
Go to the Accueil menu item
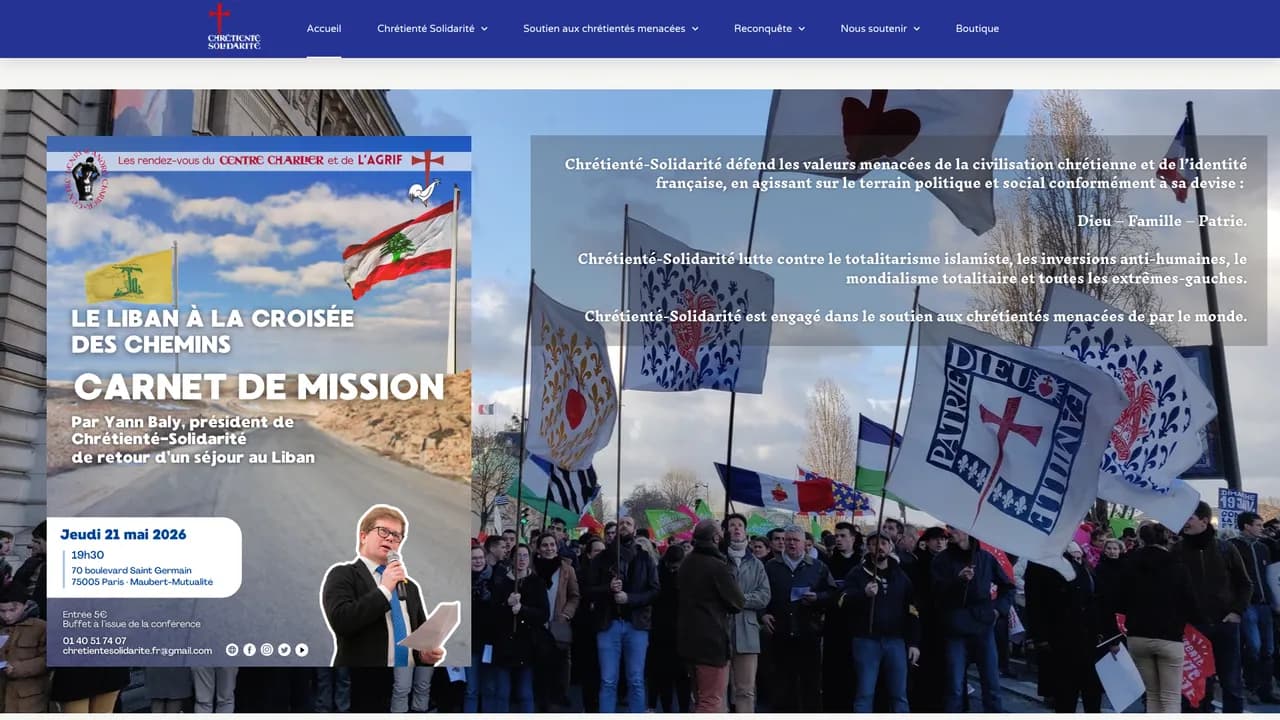point(324,28)
